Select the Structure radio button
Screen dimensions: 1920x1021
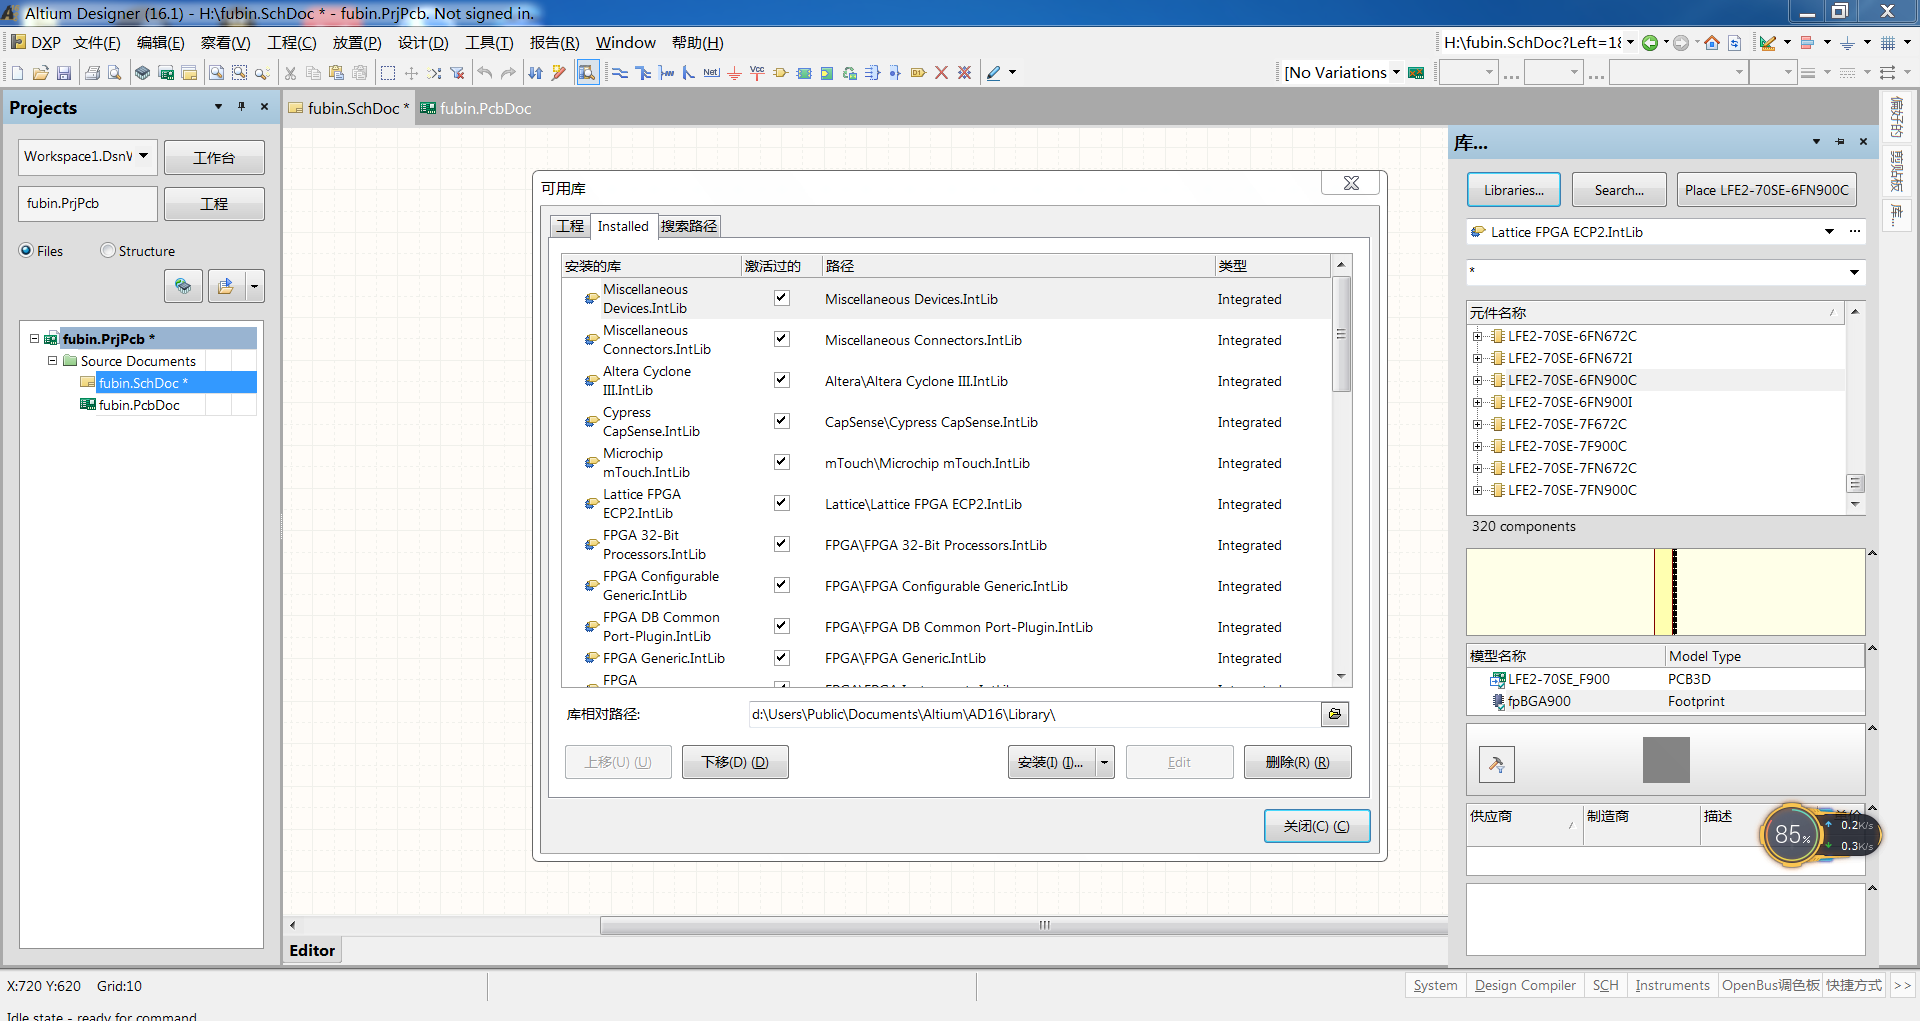(108, 251)
